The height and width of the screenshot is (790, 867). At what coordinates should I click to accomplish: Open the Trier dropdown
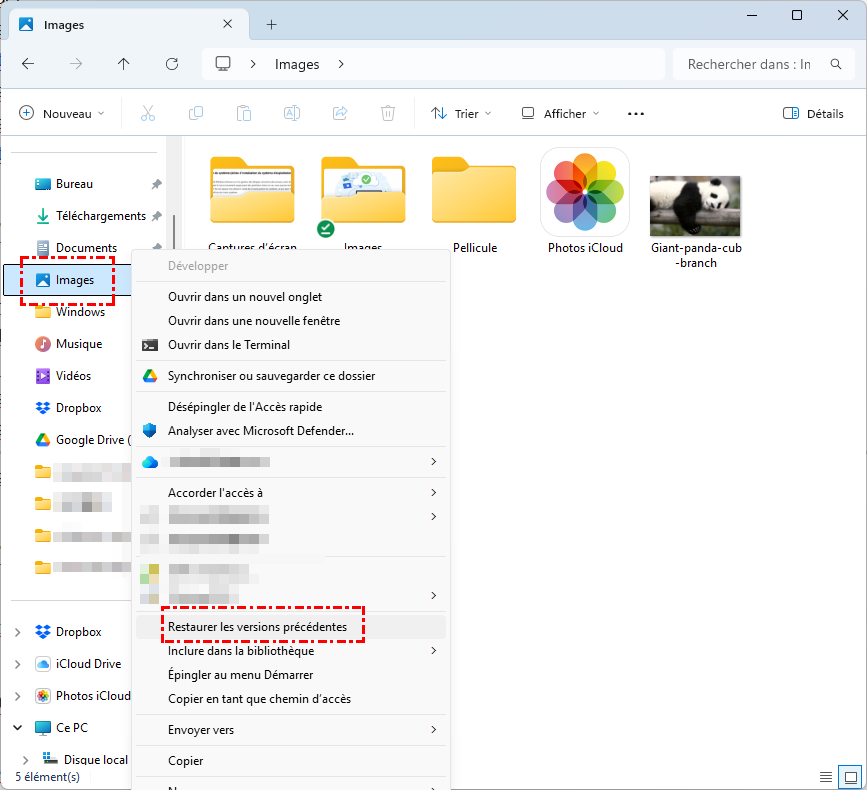tap(461, 114)
